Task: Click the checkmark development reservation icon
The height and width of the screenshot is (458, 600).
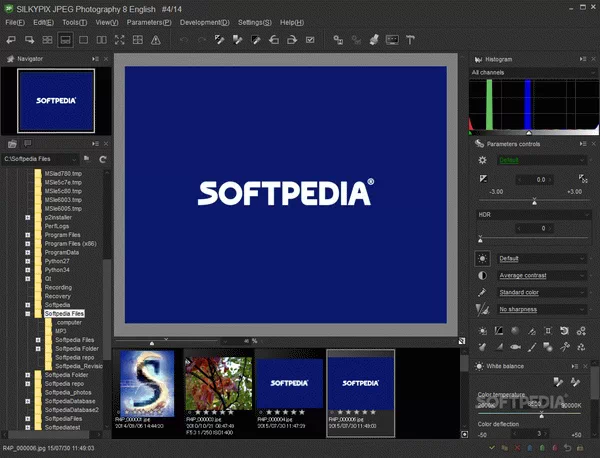Action: (310, 40)
